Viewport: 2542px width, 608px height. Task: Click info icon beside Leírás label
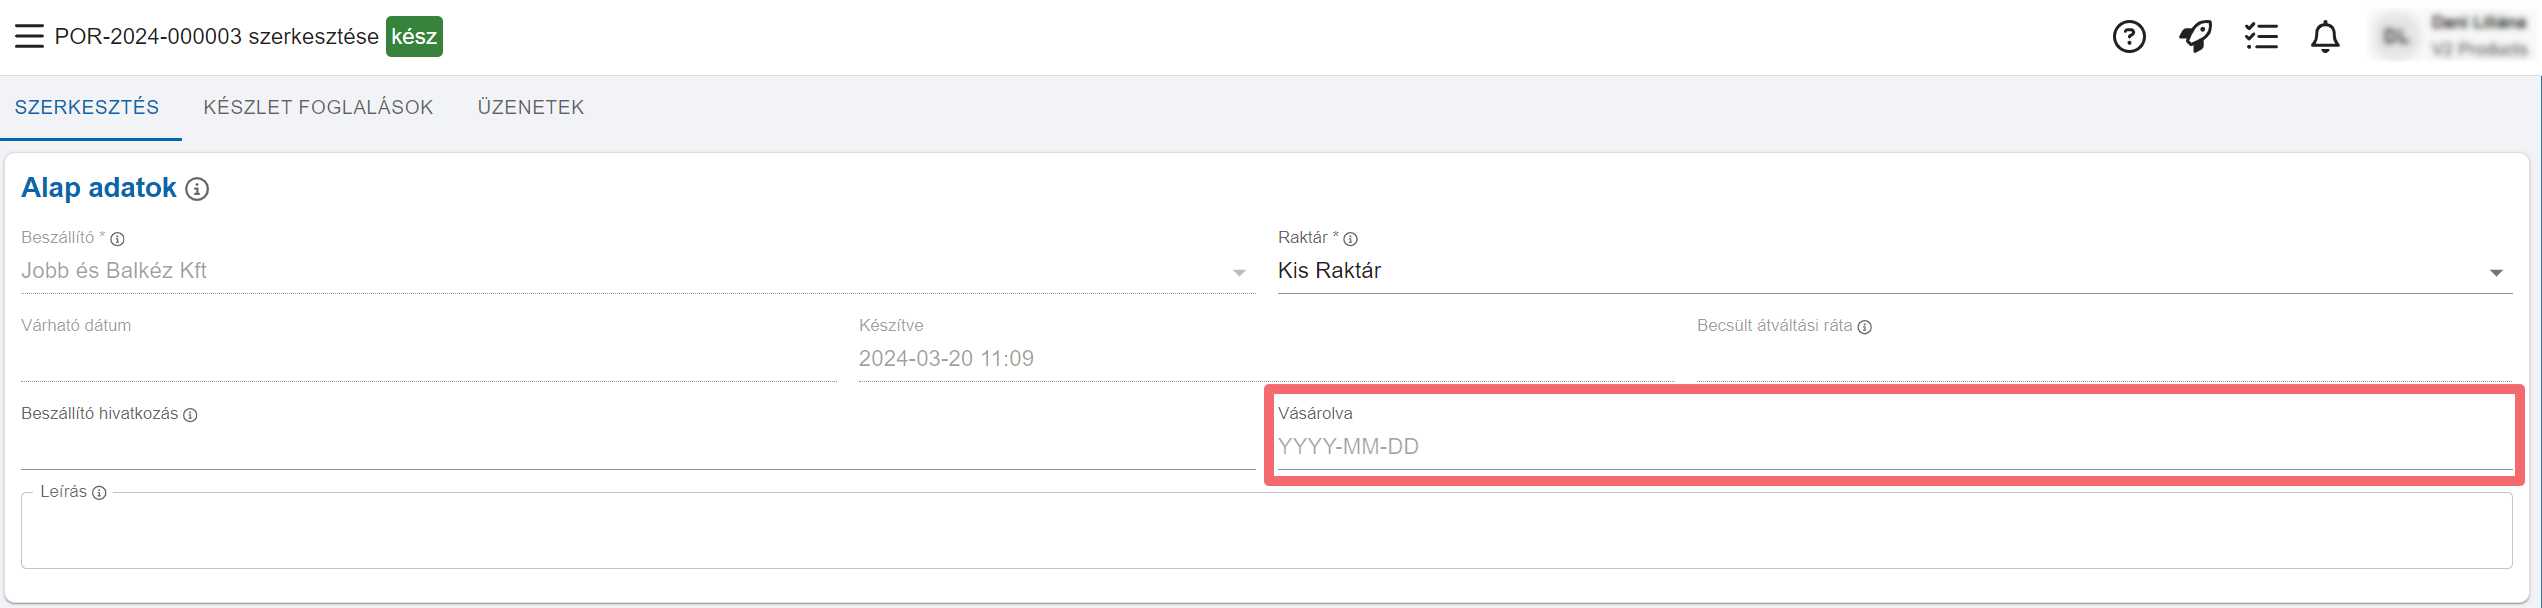point(99,493)
